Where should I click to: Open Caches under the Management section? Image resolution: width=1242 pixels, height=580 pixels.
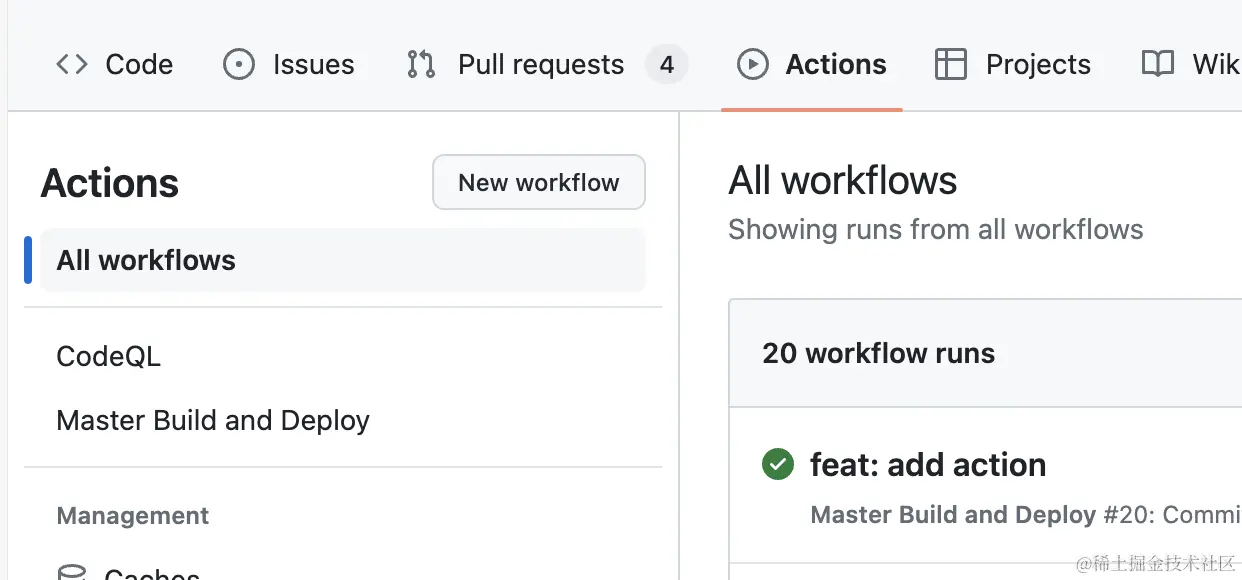click(x=152, y=575)
